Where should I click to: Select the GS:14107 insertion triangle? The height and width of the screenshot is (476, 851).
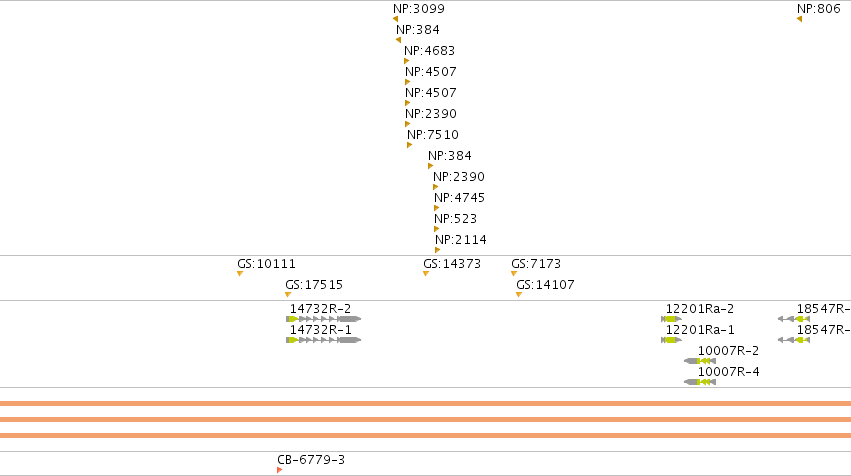[x=519, y=295]
